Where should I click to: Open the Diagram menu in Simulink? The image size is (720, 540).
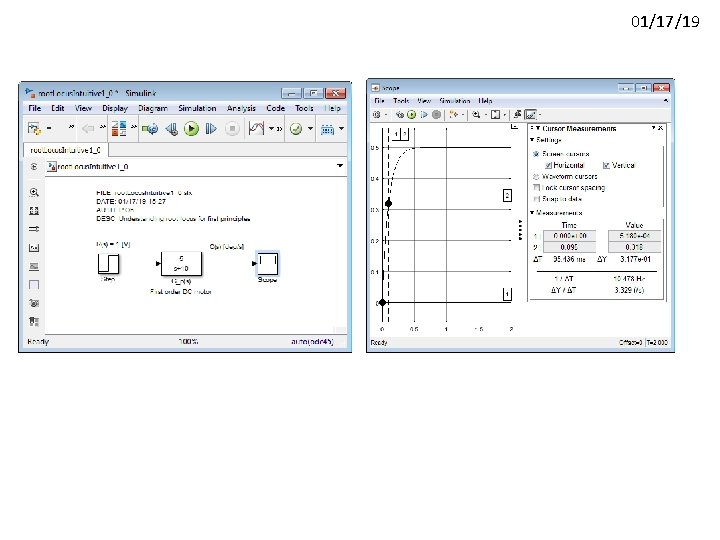point(153,108)
